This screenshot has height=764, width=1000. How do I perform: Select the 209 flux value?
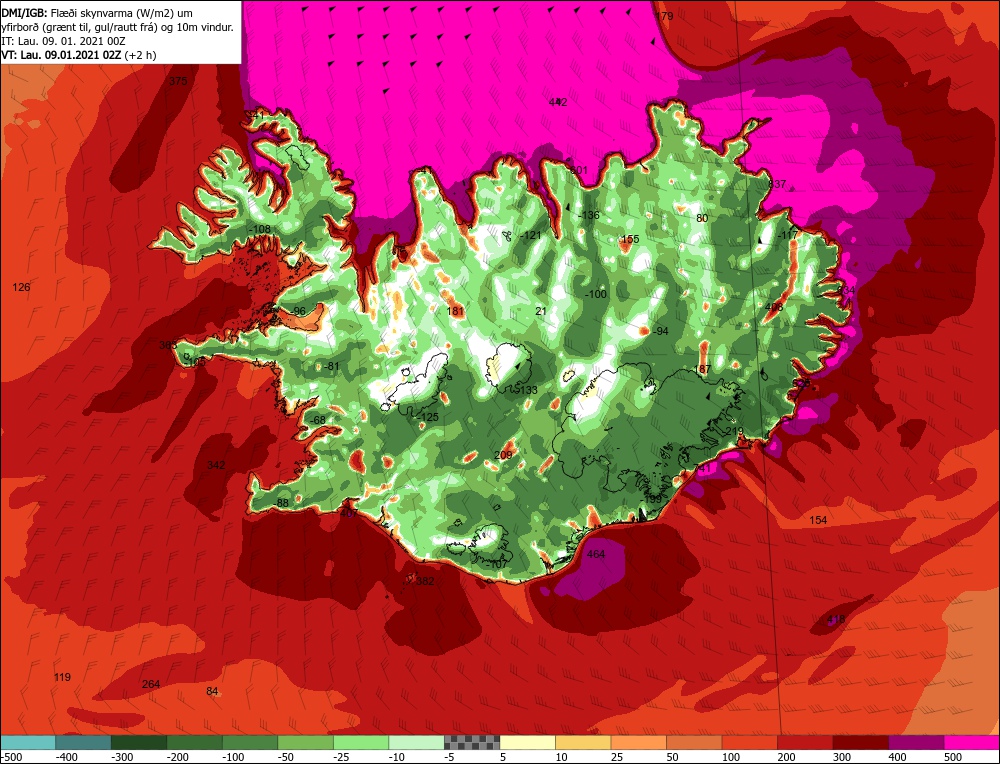(503, 455)
